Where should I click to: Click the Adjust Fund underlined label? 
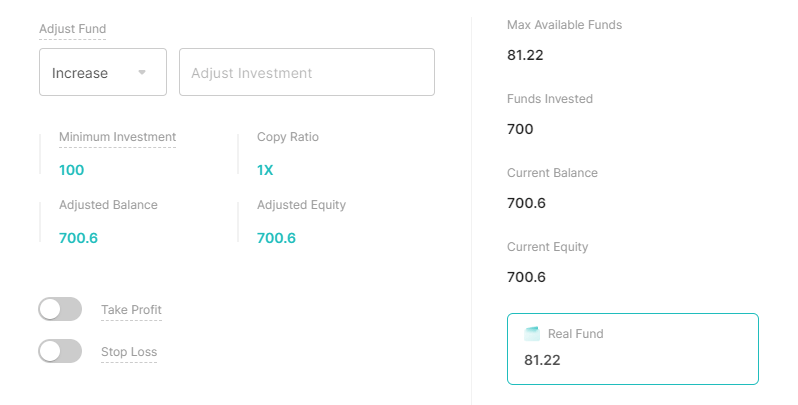(73, 29)
